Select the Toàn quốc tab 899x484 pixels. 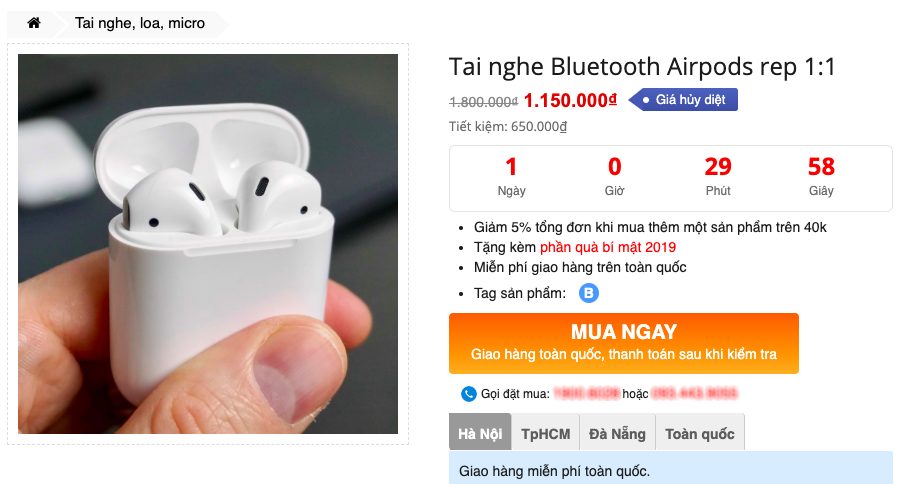pos(699,432)
